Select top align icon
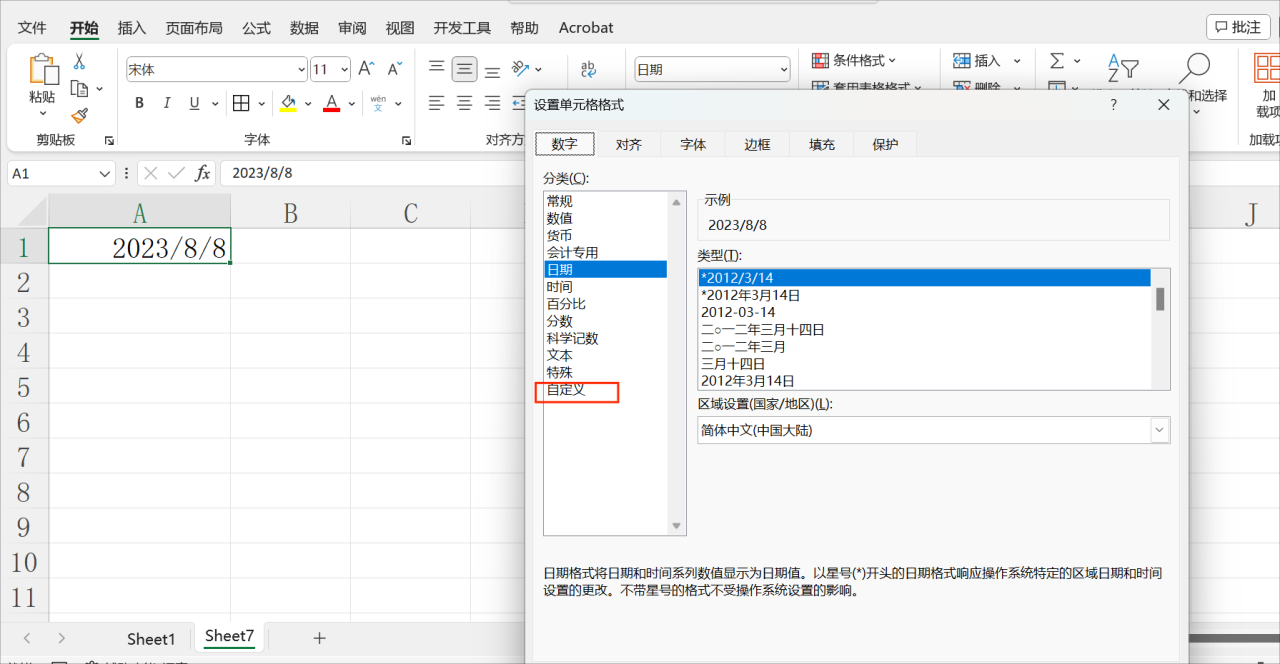This screenshot has width=1280, height=664. [x=436, y=67]
